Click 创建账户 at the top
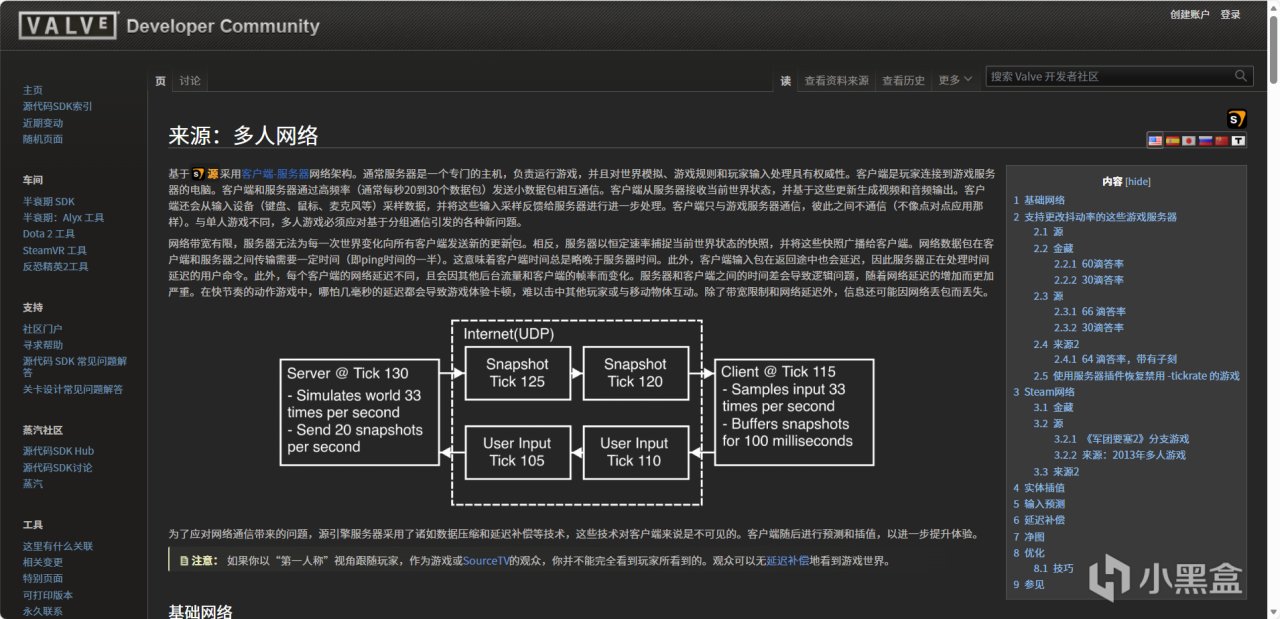This screenshot has height=619, width=1280. point(1190,14)
